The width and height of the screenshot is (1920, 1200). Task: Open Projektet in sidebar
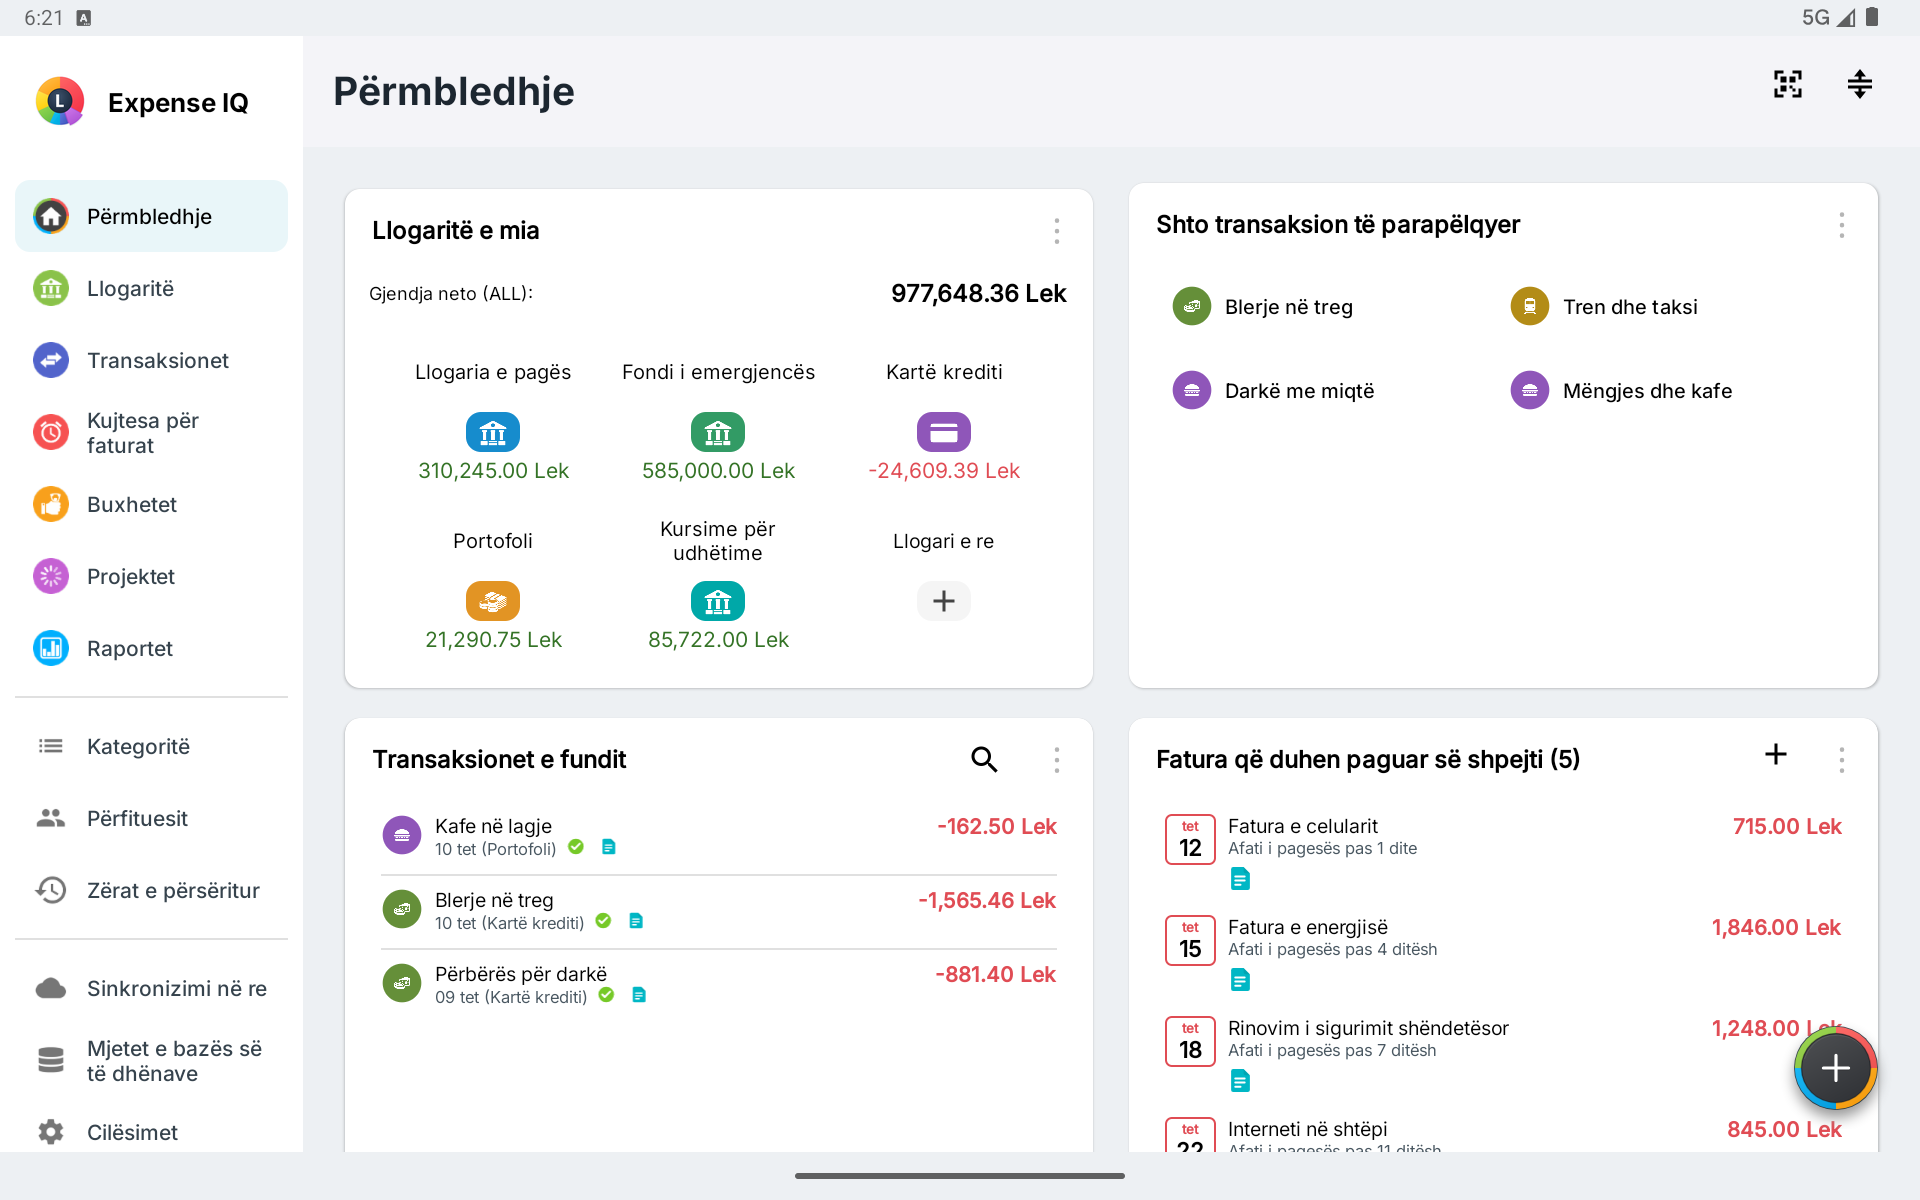(151, 576)
